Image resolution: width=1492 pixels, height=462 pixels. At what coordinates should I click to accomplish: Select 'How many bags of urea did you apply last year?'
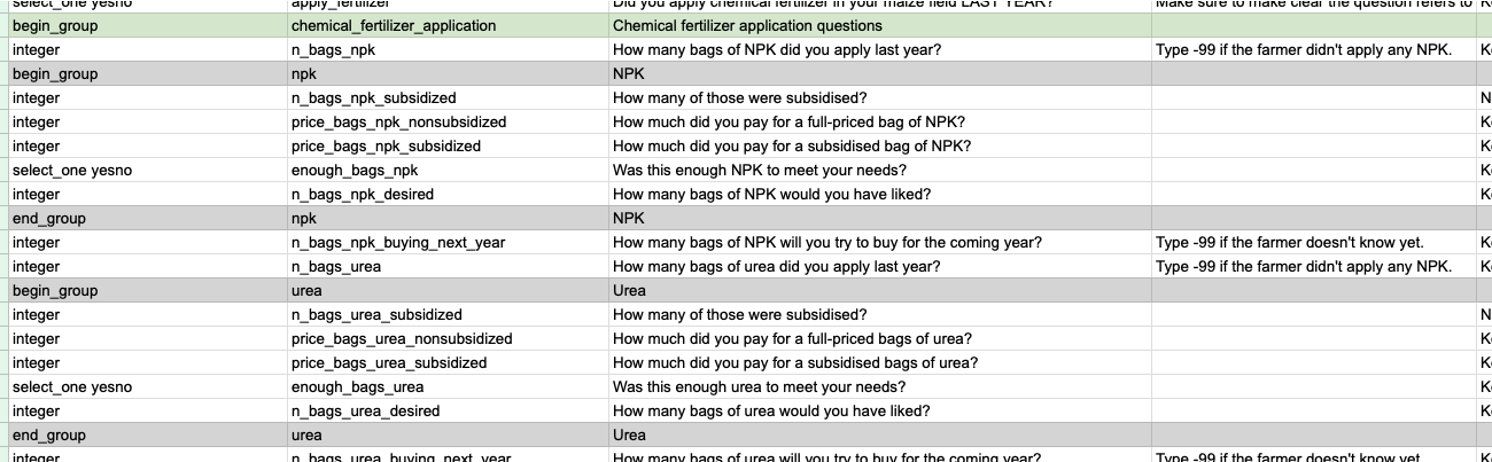pos(776,266)
